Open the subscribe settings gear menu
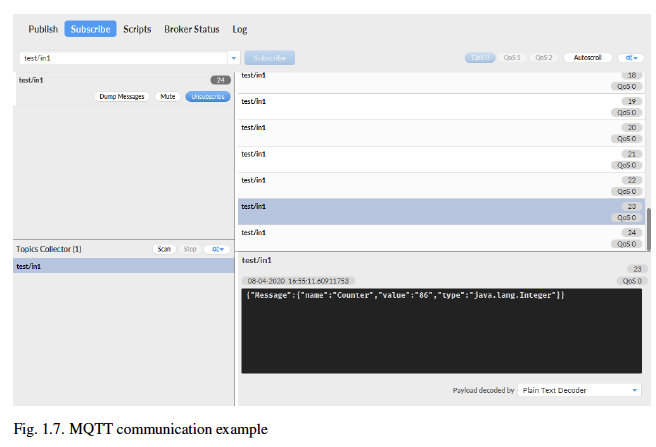This screenshot has width=656, height=447. click(631, 58)
